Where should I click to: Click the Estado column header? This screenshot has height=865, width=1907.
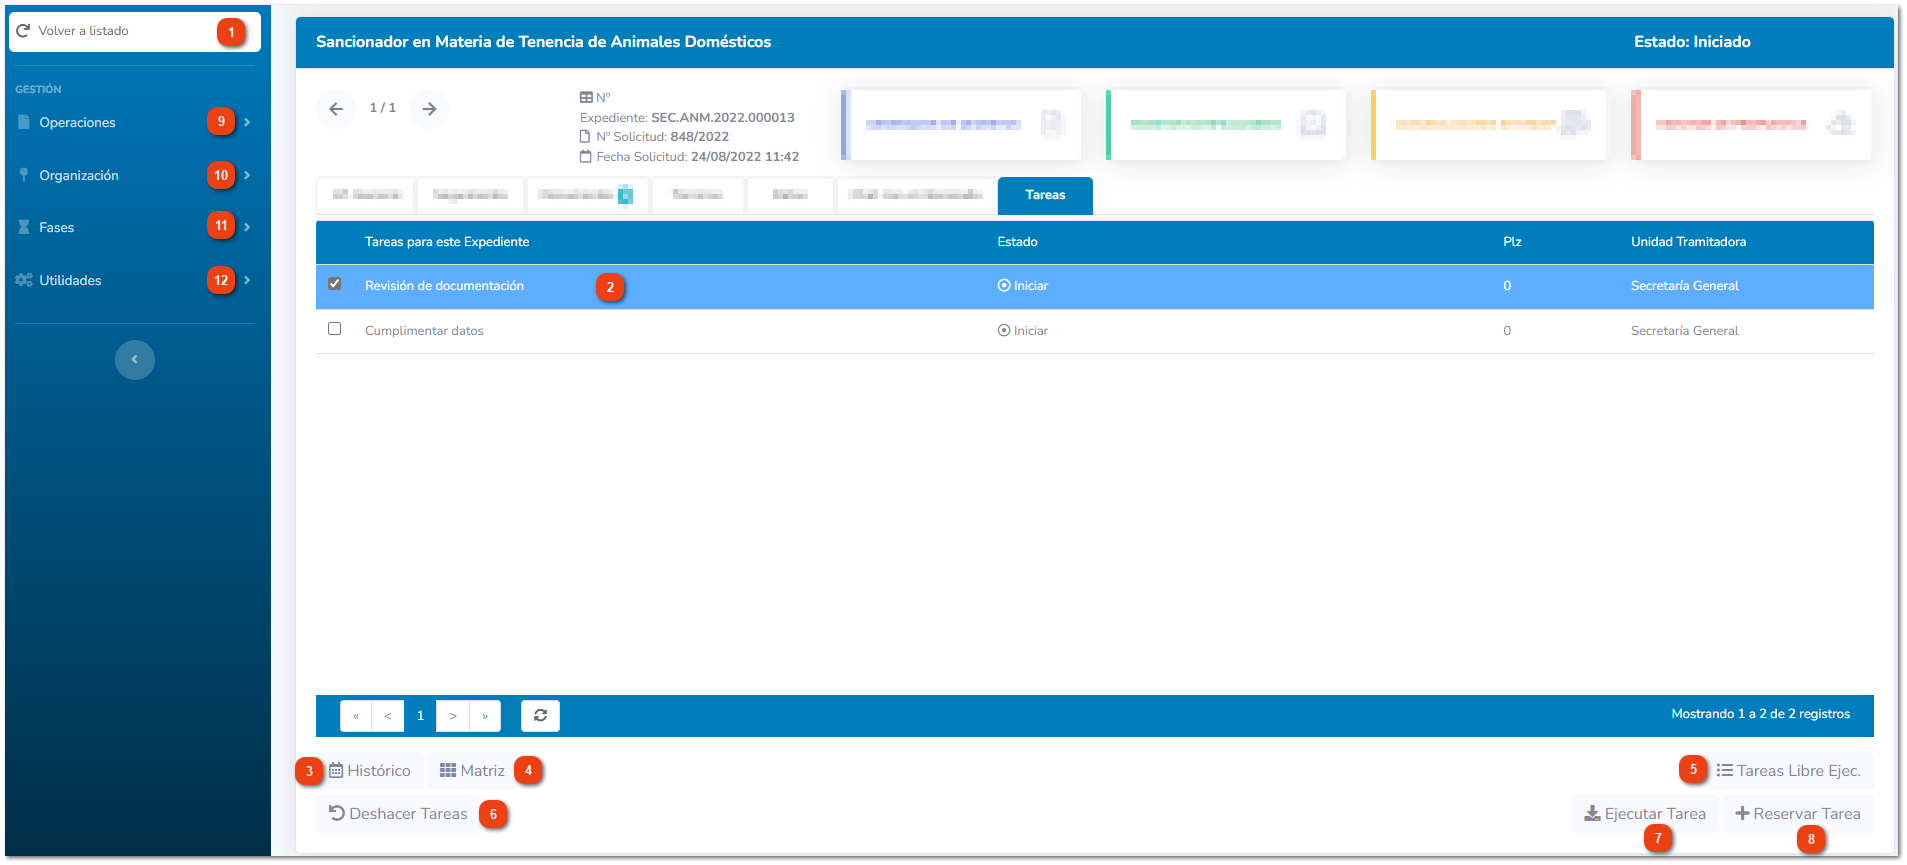click(1017, 242)
